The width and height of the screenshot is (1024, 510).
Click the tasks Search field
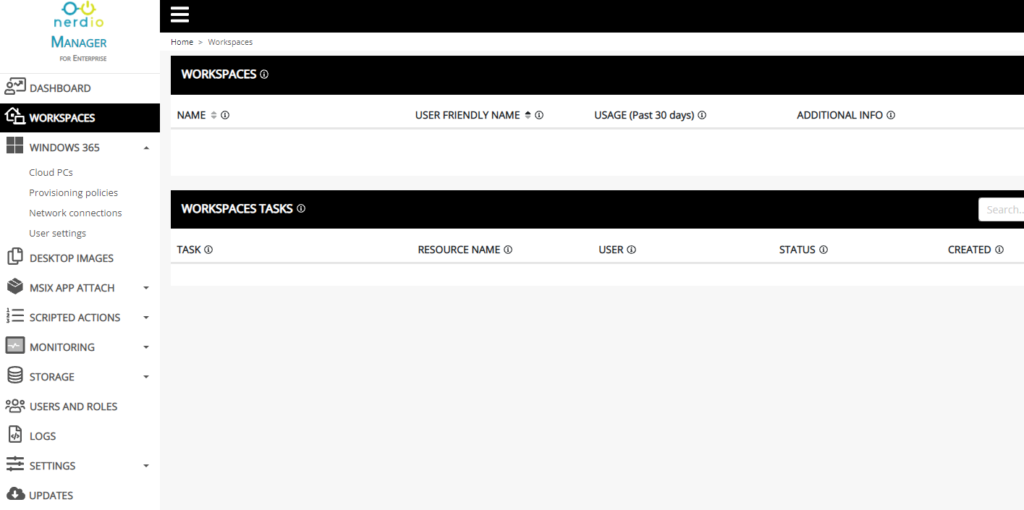coord(1001,210)
